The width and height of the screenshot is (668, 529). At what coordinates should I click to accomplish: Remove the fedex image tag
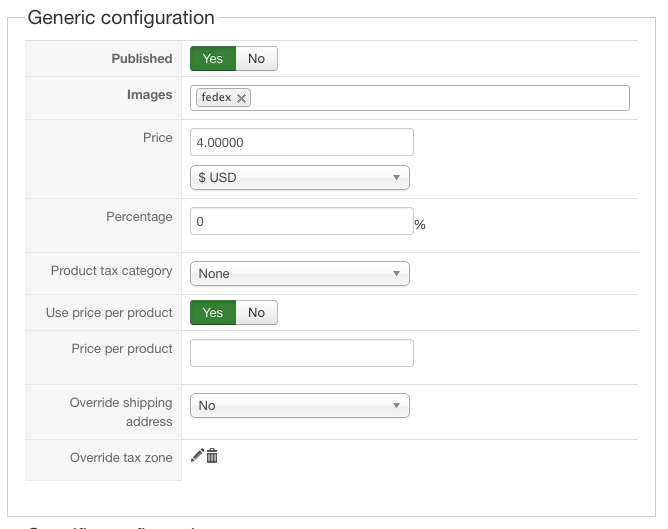(242, 98)
